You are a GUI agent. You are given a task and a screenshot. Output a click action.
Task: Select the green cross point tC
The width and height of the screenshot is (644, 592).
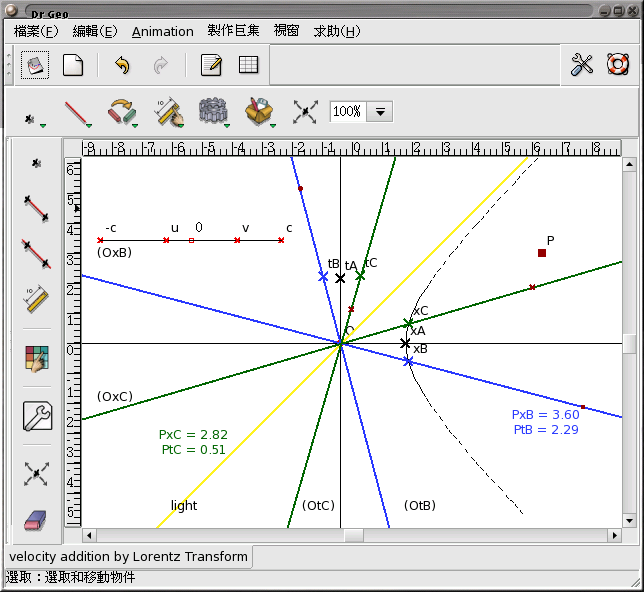360,276
